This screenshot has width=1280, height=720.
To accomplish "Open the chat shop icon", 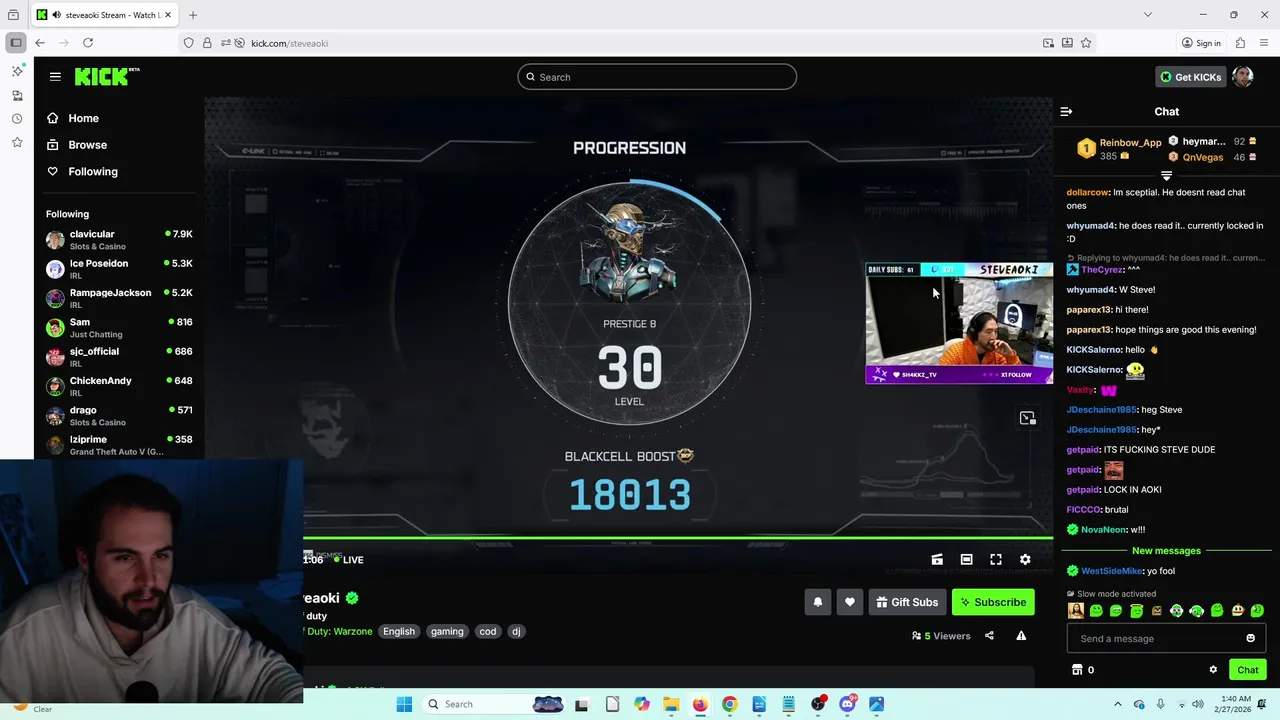I will [1077, 670].
